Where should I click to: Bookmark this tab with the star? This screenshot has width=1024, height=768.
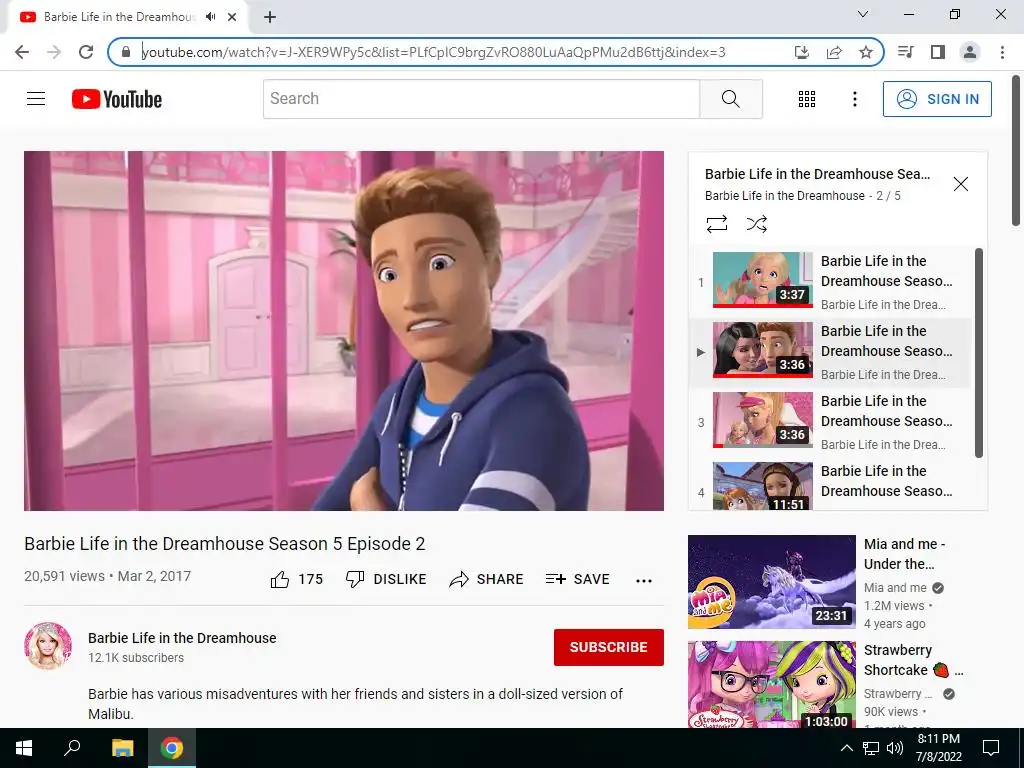click(x=866, y=52)
